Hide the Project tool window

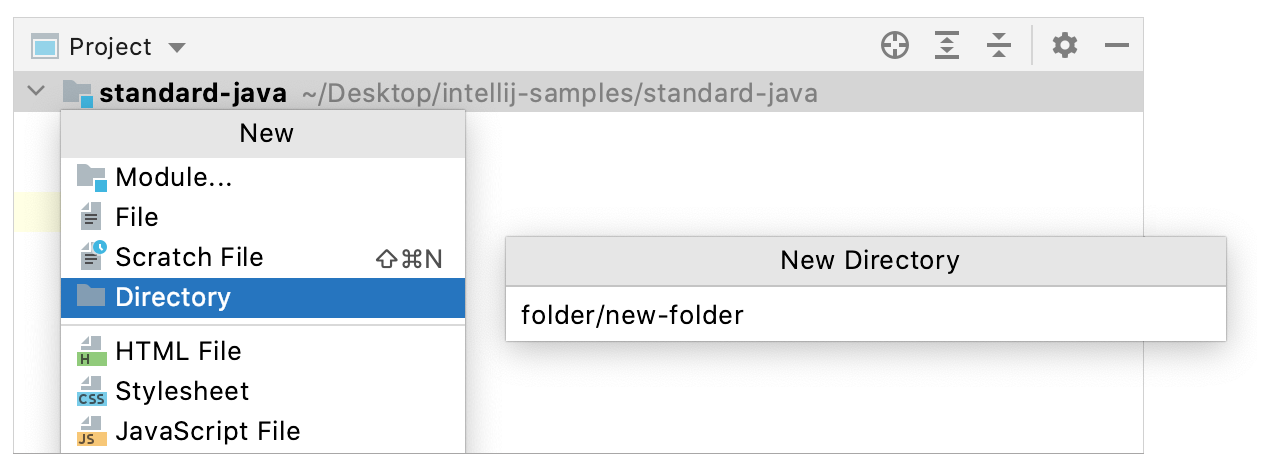[x=1117, y=45]
